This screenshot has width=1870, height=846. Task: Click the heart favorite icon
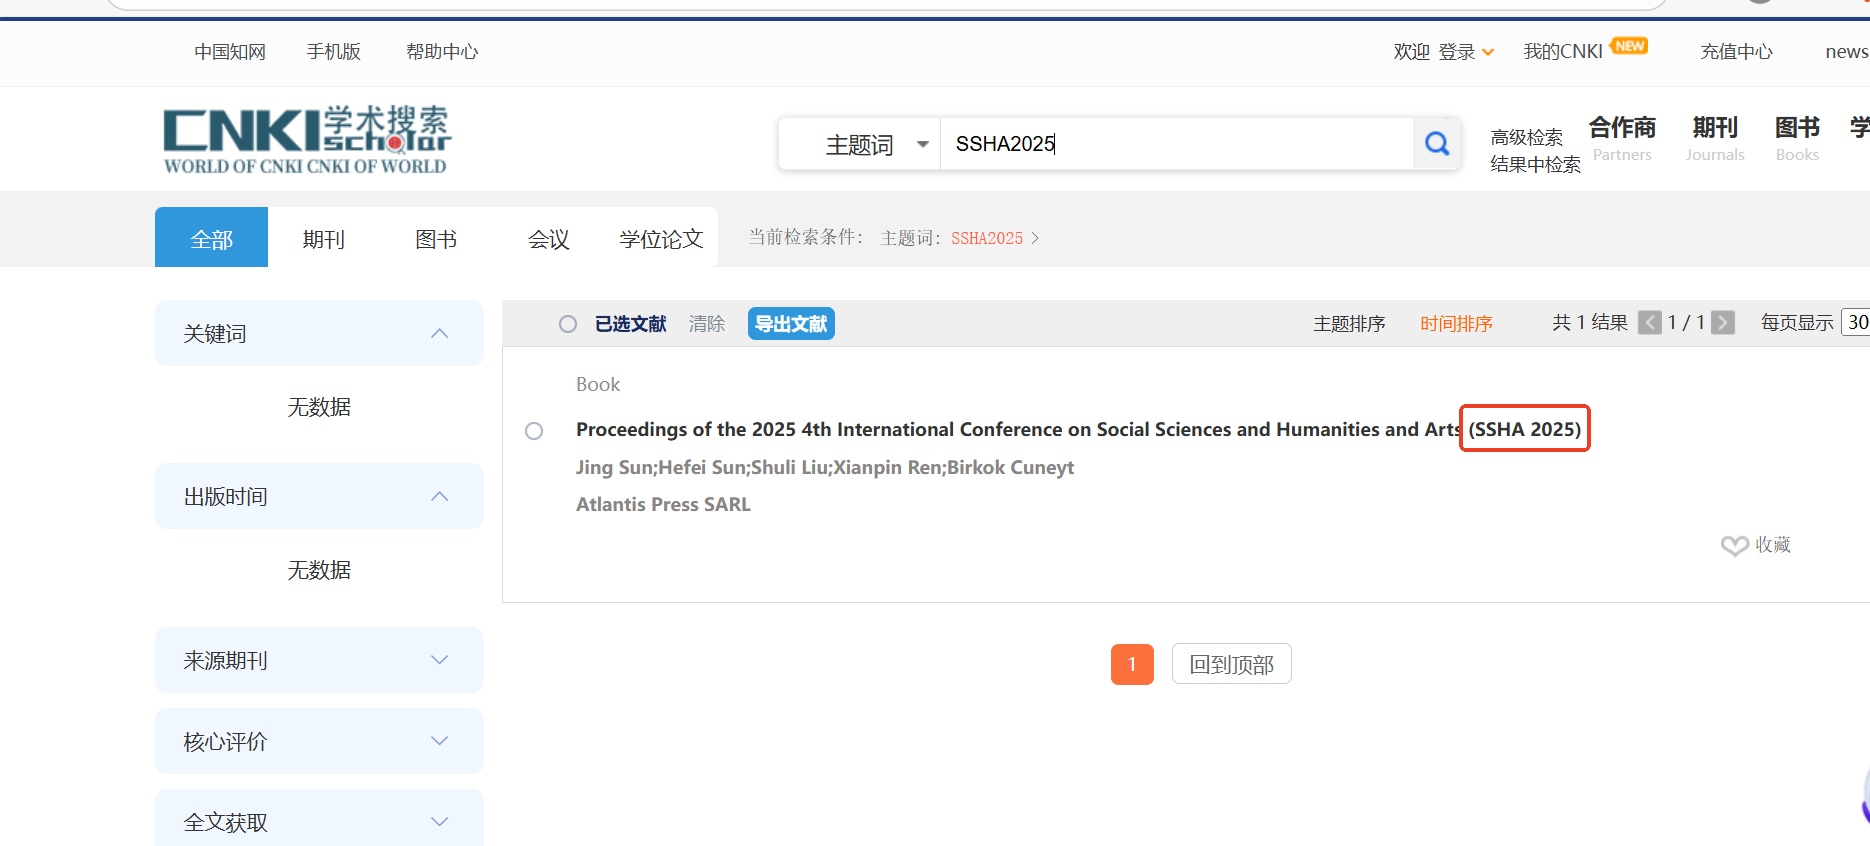pos(1734,545)
